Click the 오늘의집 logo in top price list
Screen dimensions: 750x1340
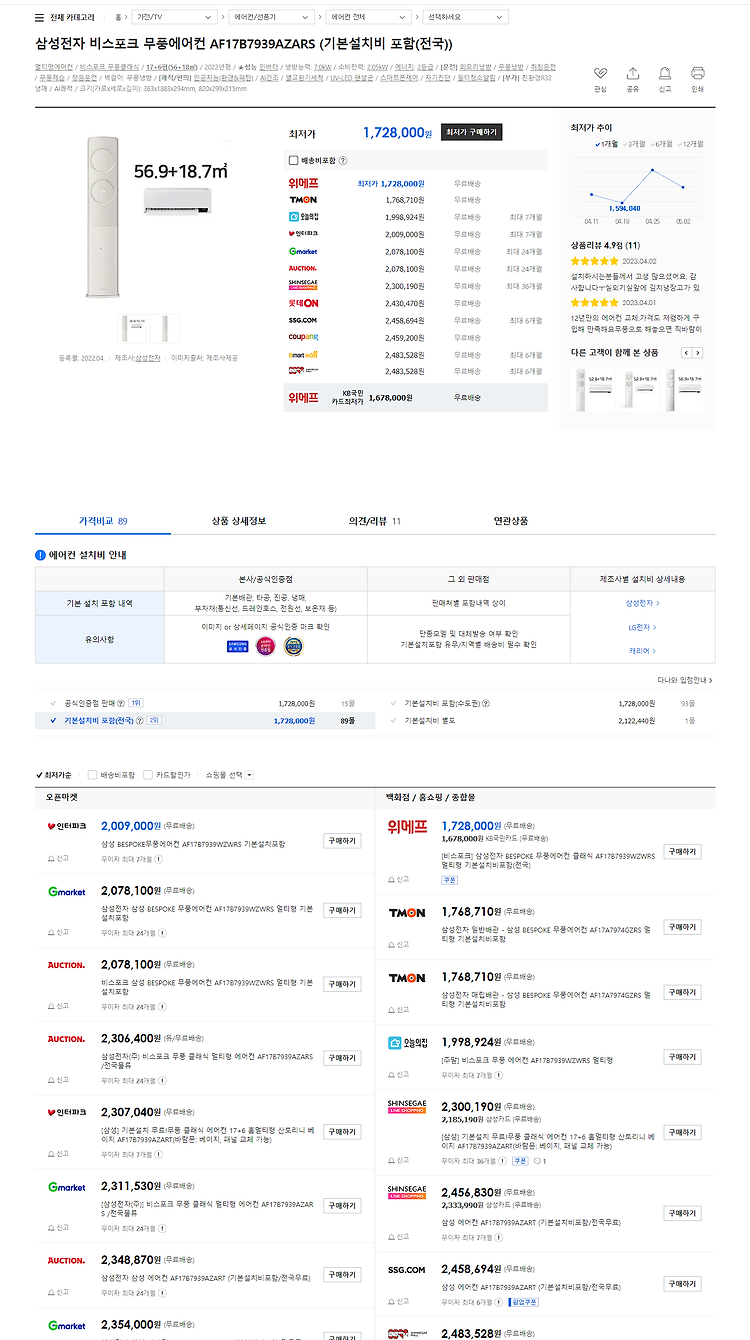pyautogui.click(x=303, y=217)
